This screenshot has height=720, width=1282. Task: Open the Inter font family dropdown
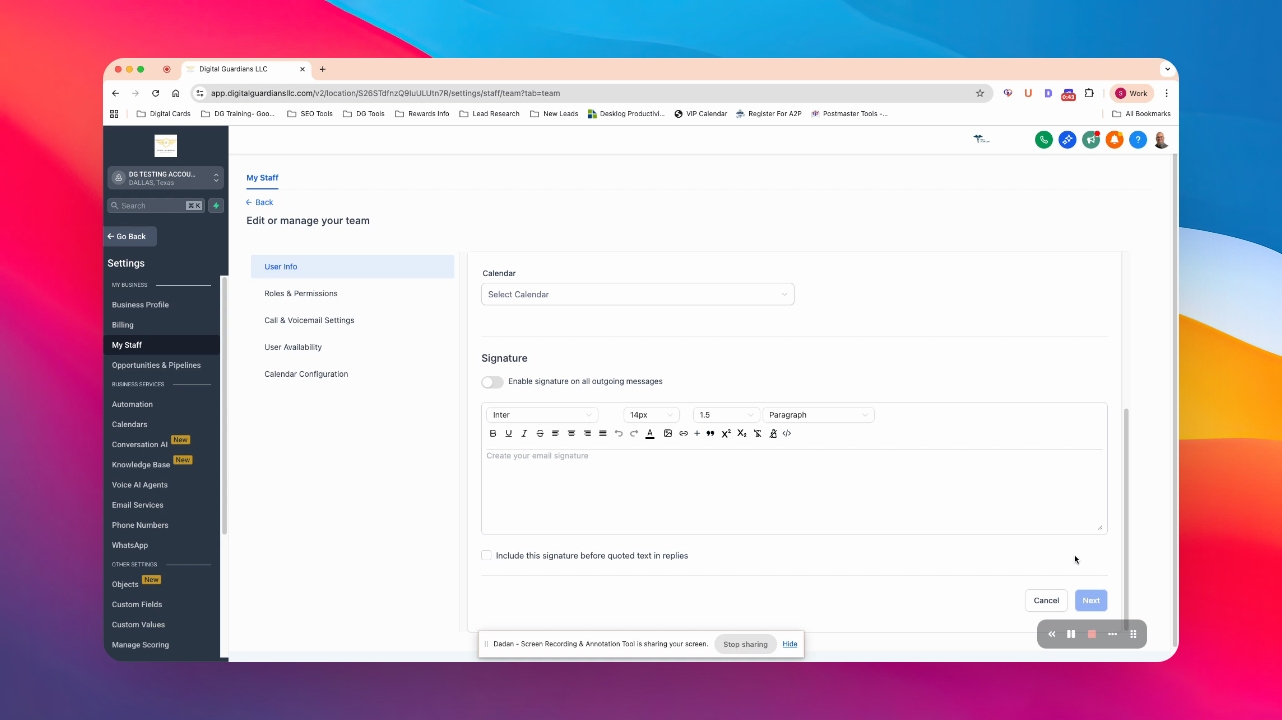pyautogui.click(x=542, y=415)
